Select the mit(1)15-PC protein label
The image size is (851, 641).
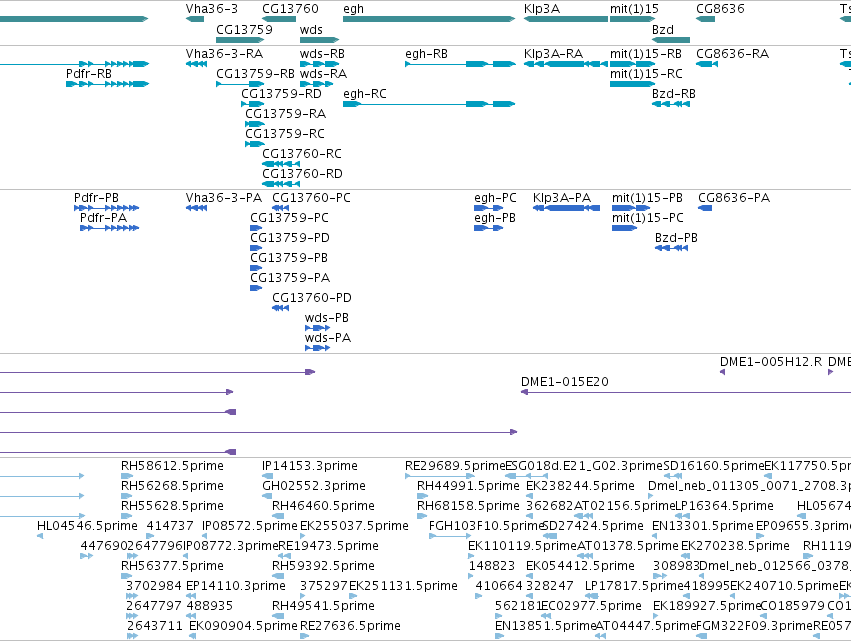click(647, 218)
